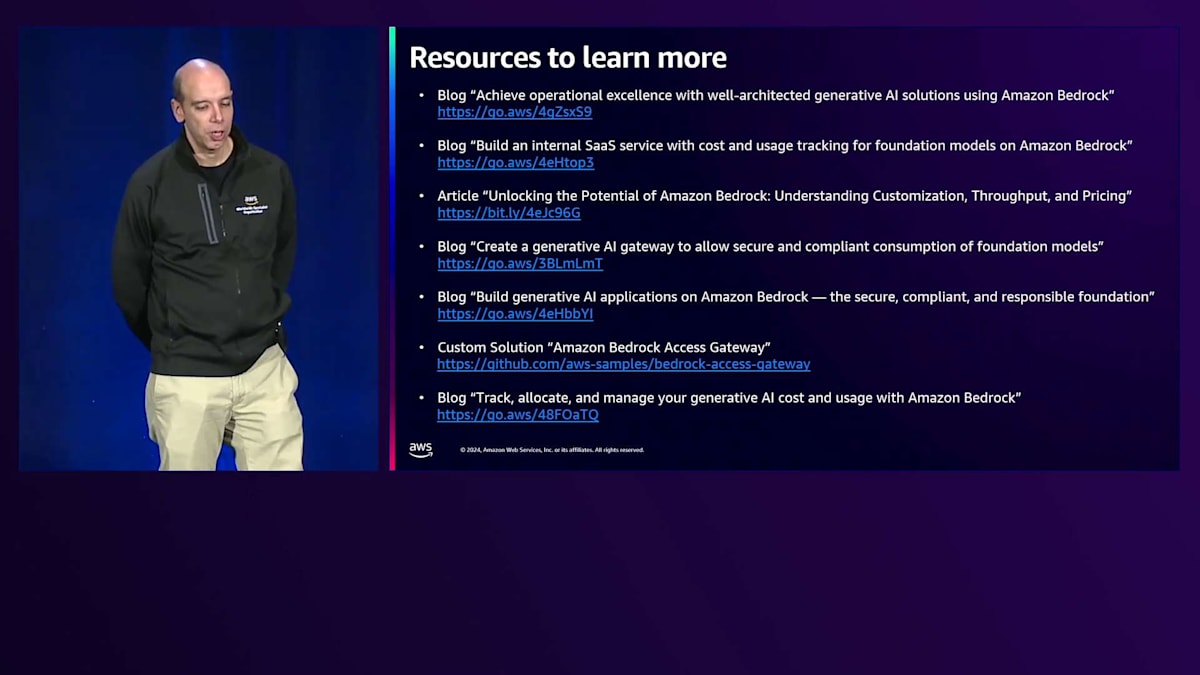
Task: Select the 'Amazon Bedrock Access Gateway' custom solution text
Action: pos(604,347)
